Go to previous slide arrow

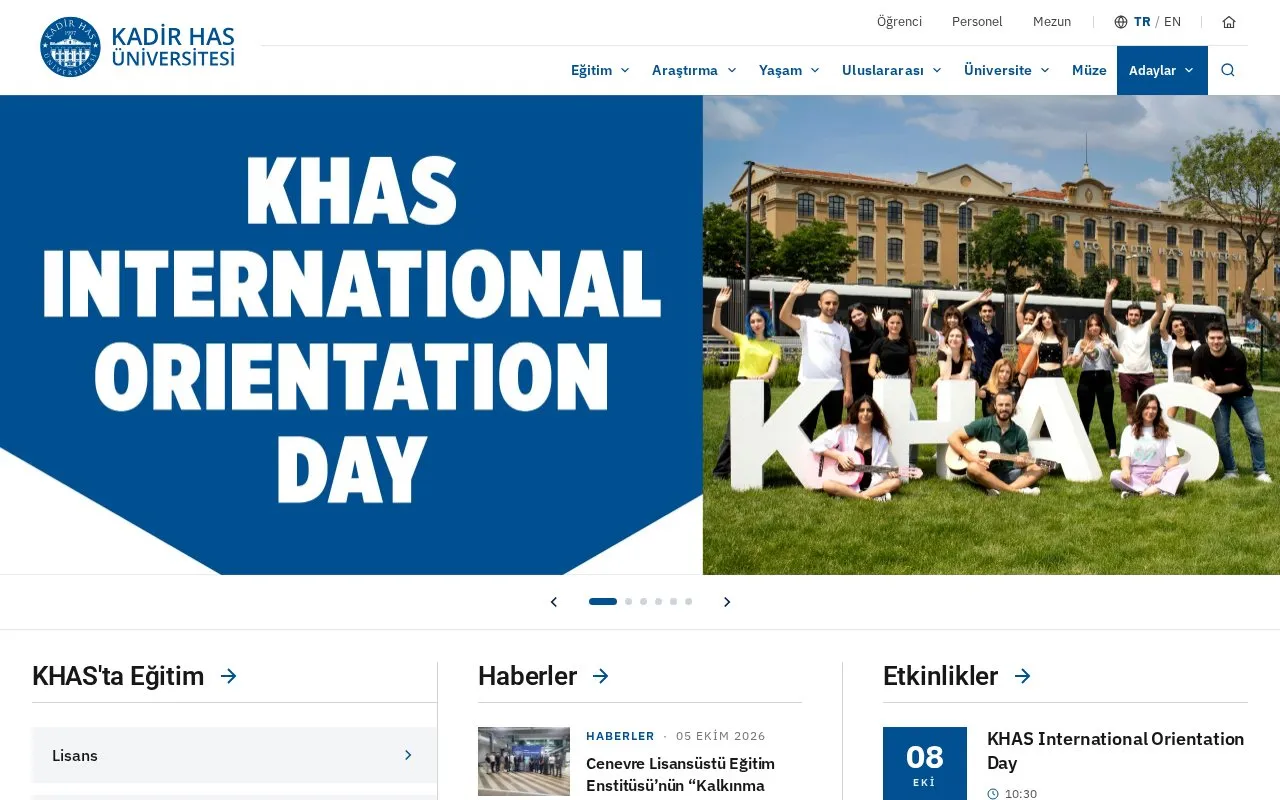[554, 602]
